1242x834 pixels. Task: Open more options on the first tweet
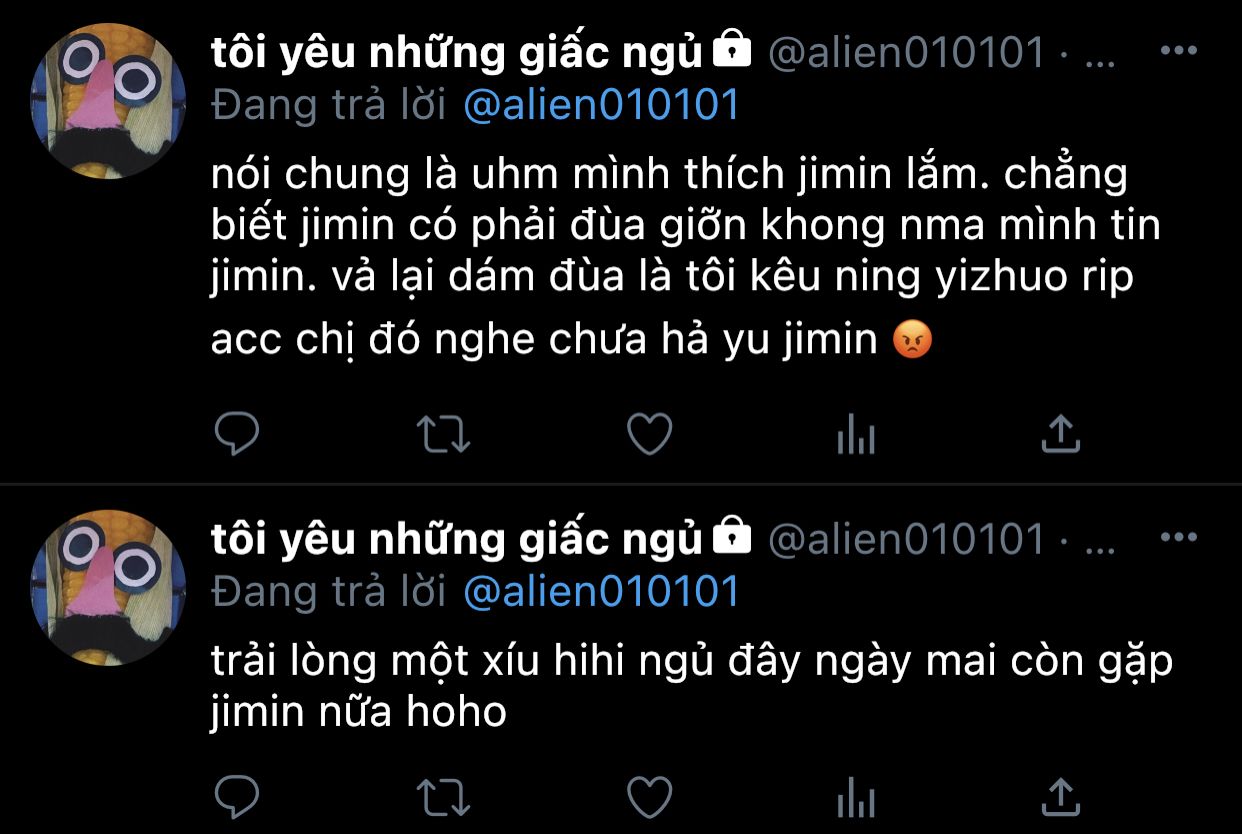[1178, 50]
